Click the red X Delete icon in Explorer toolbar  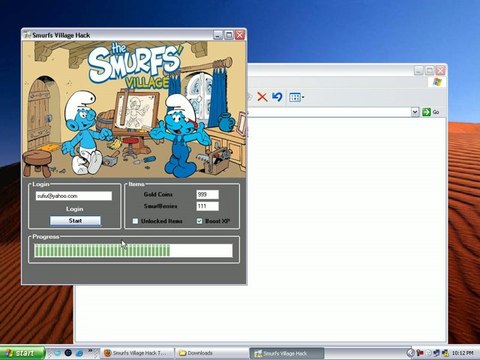tap(262, 97)
